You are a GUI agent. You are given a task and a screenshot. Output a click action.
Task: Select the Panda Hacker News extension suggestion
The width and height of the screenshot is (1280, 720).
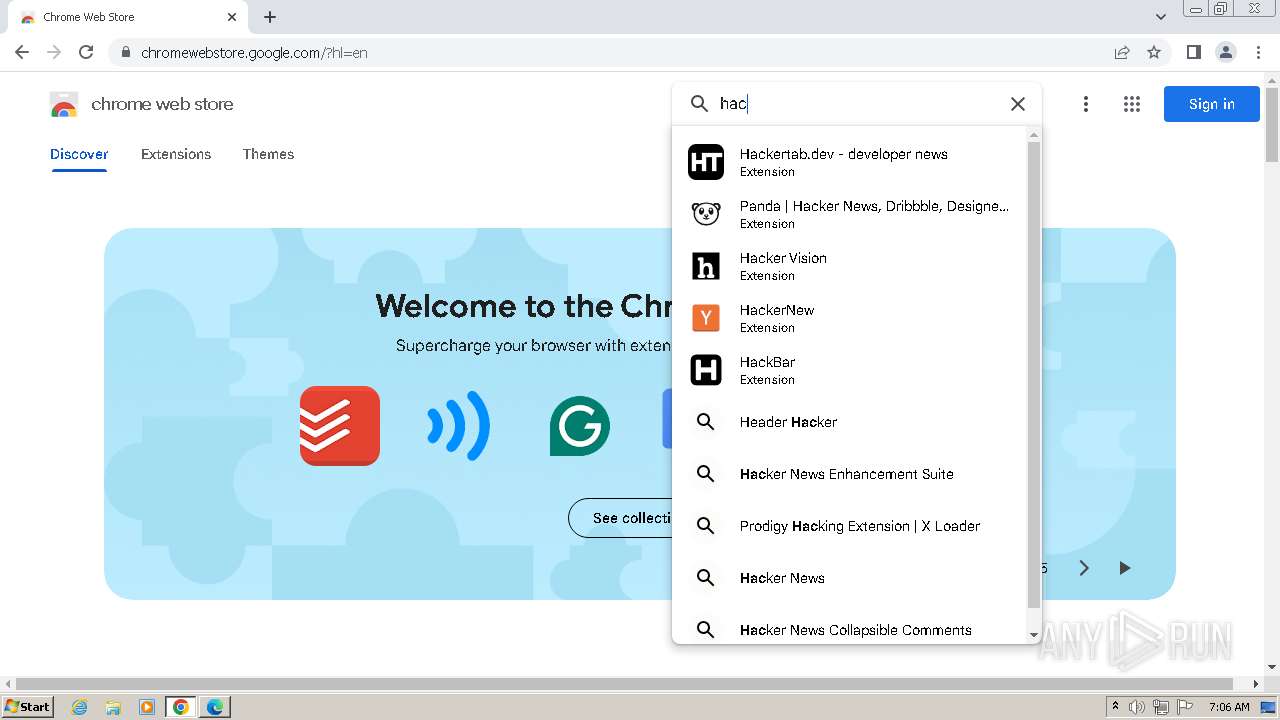click(x=850, y=214)
